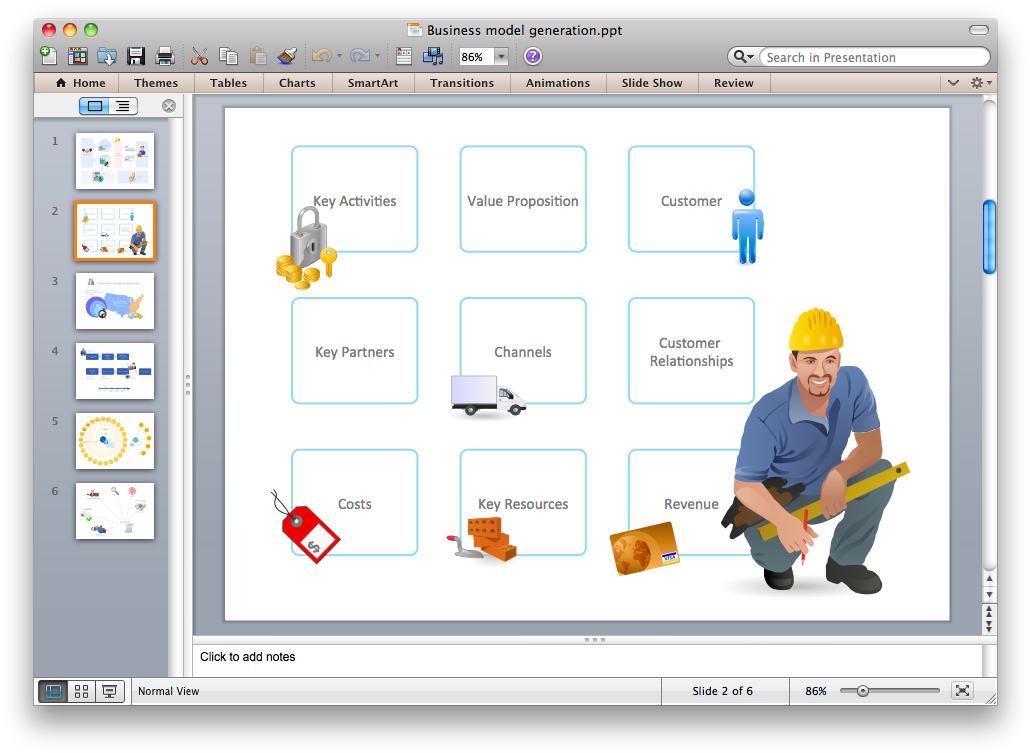This screenshot has height=753, width=1030.
Task: Create a new slide from toolbar
Action: [x=48, y=56]
